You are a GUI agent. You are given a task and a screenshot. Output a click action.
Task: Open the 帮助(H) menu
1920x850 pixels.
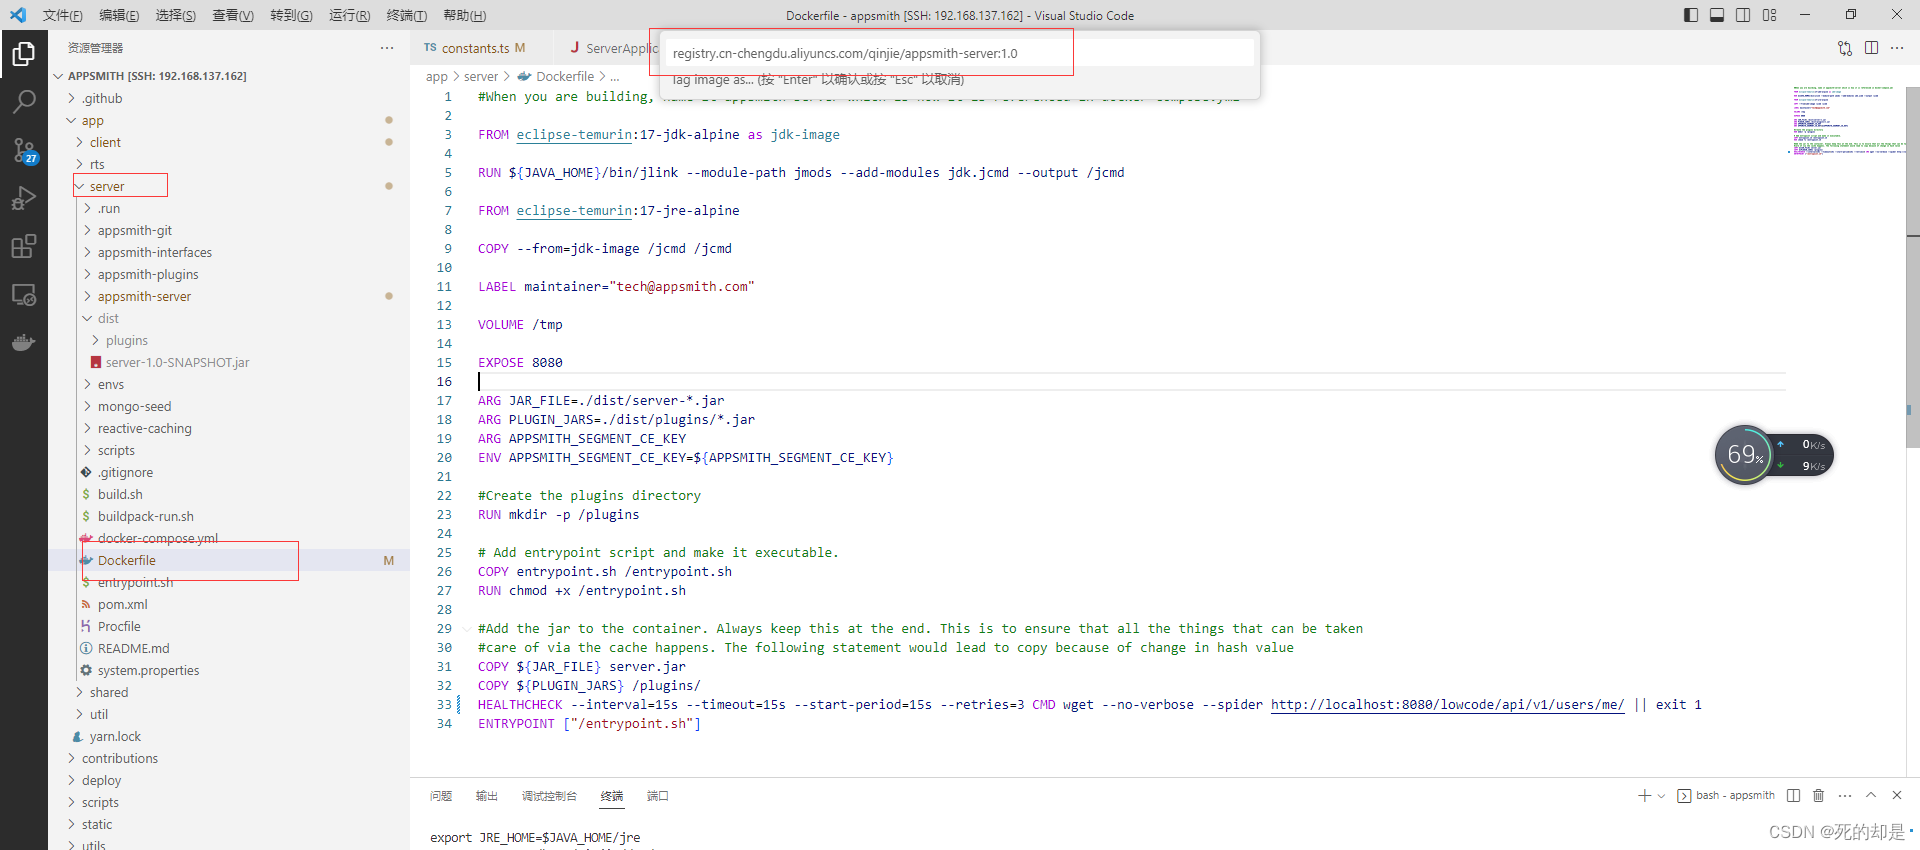tap(465, 15)
